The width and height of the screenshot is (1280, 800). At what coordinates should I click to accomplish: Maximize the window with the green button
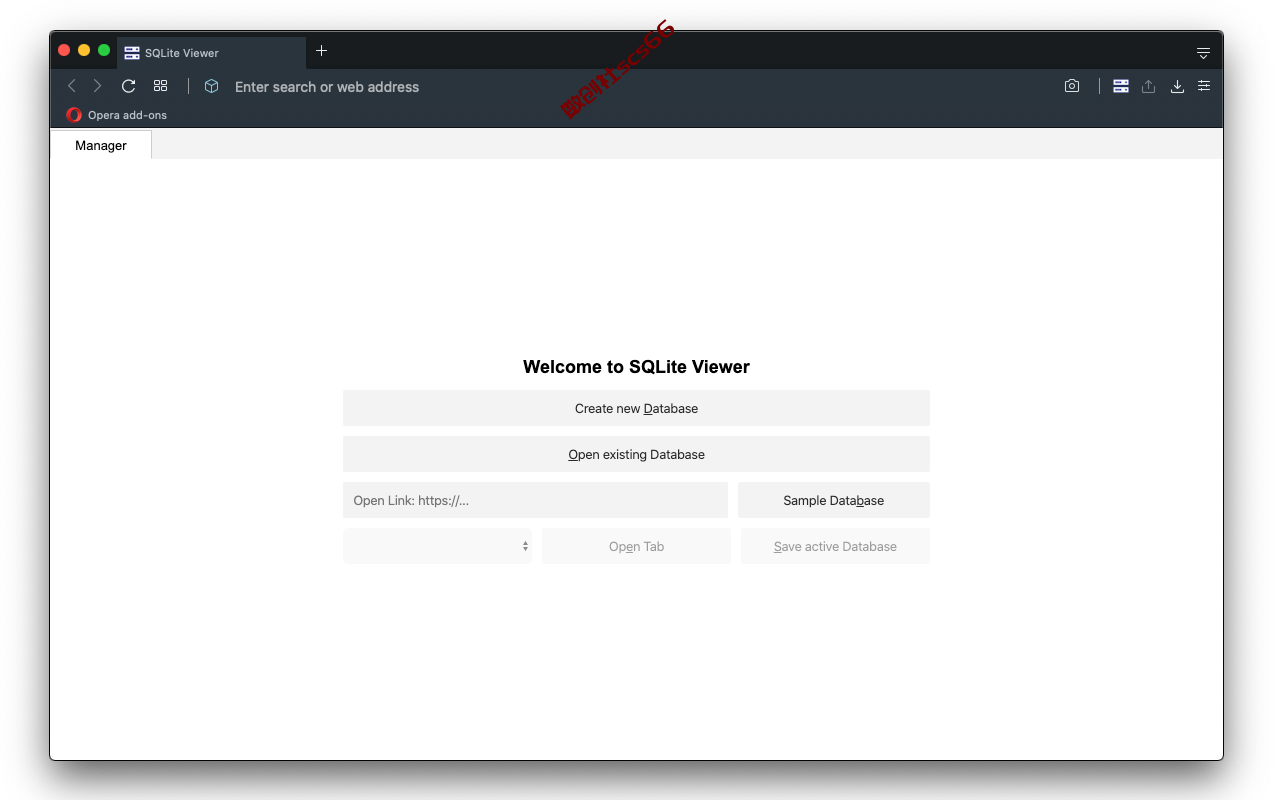click(x=104, y=50)
